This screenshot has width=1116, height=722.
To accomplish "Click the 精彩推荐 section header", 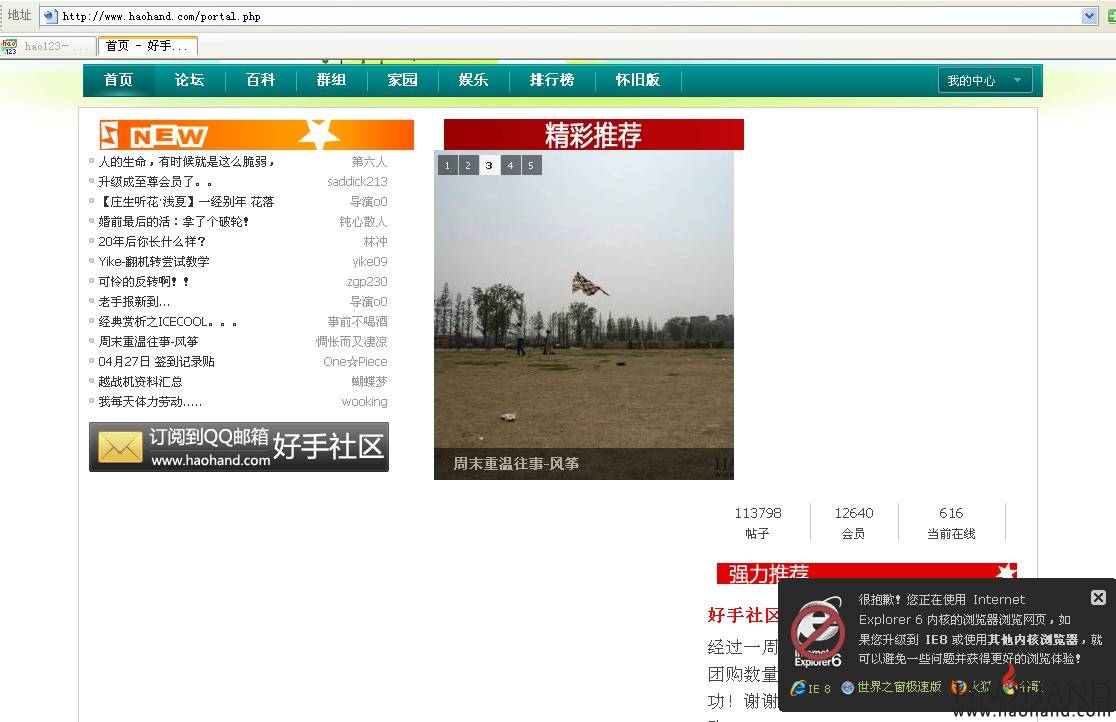I will tap(594, 135).
